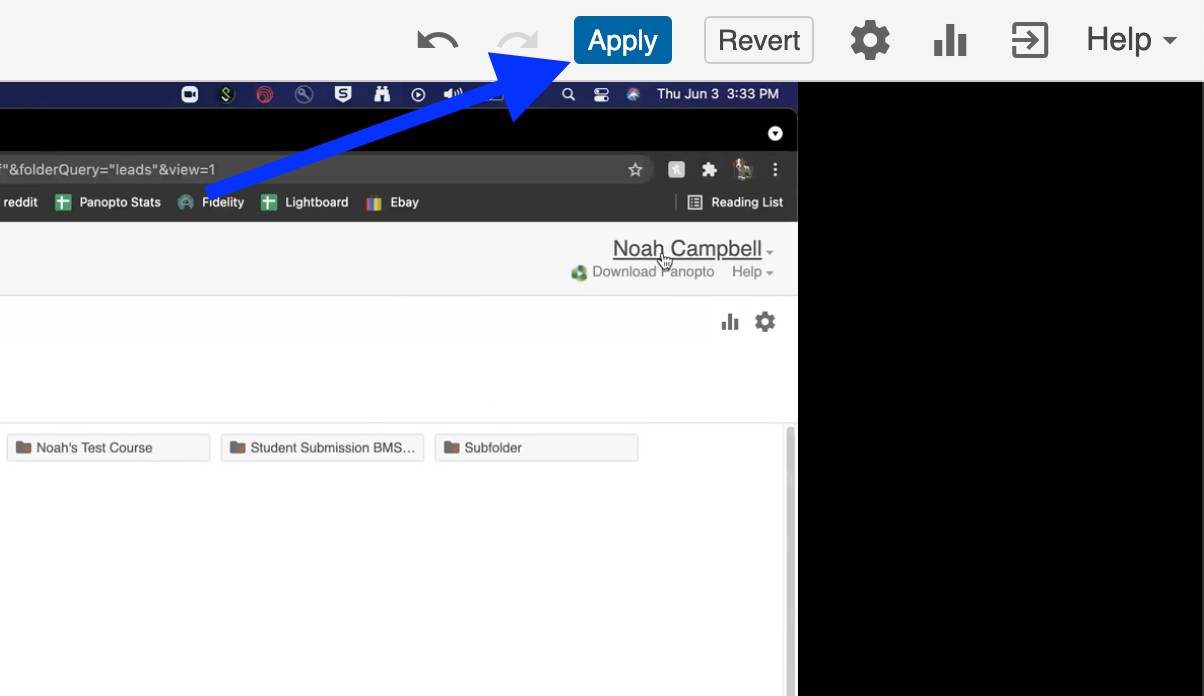Screen dimensions: 1204x696
Task: Open editor settings gear in top toolbar
Action: point(869,41)
